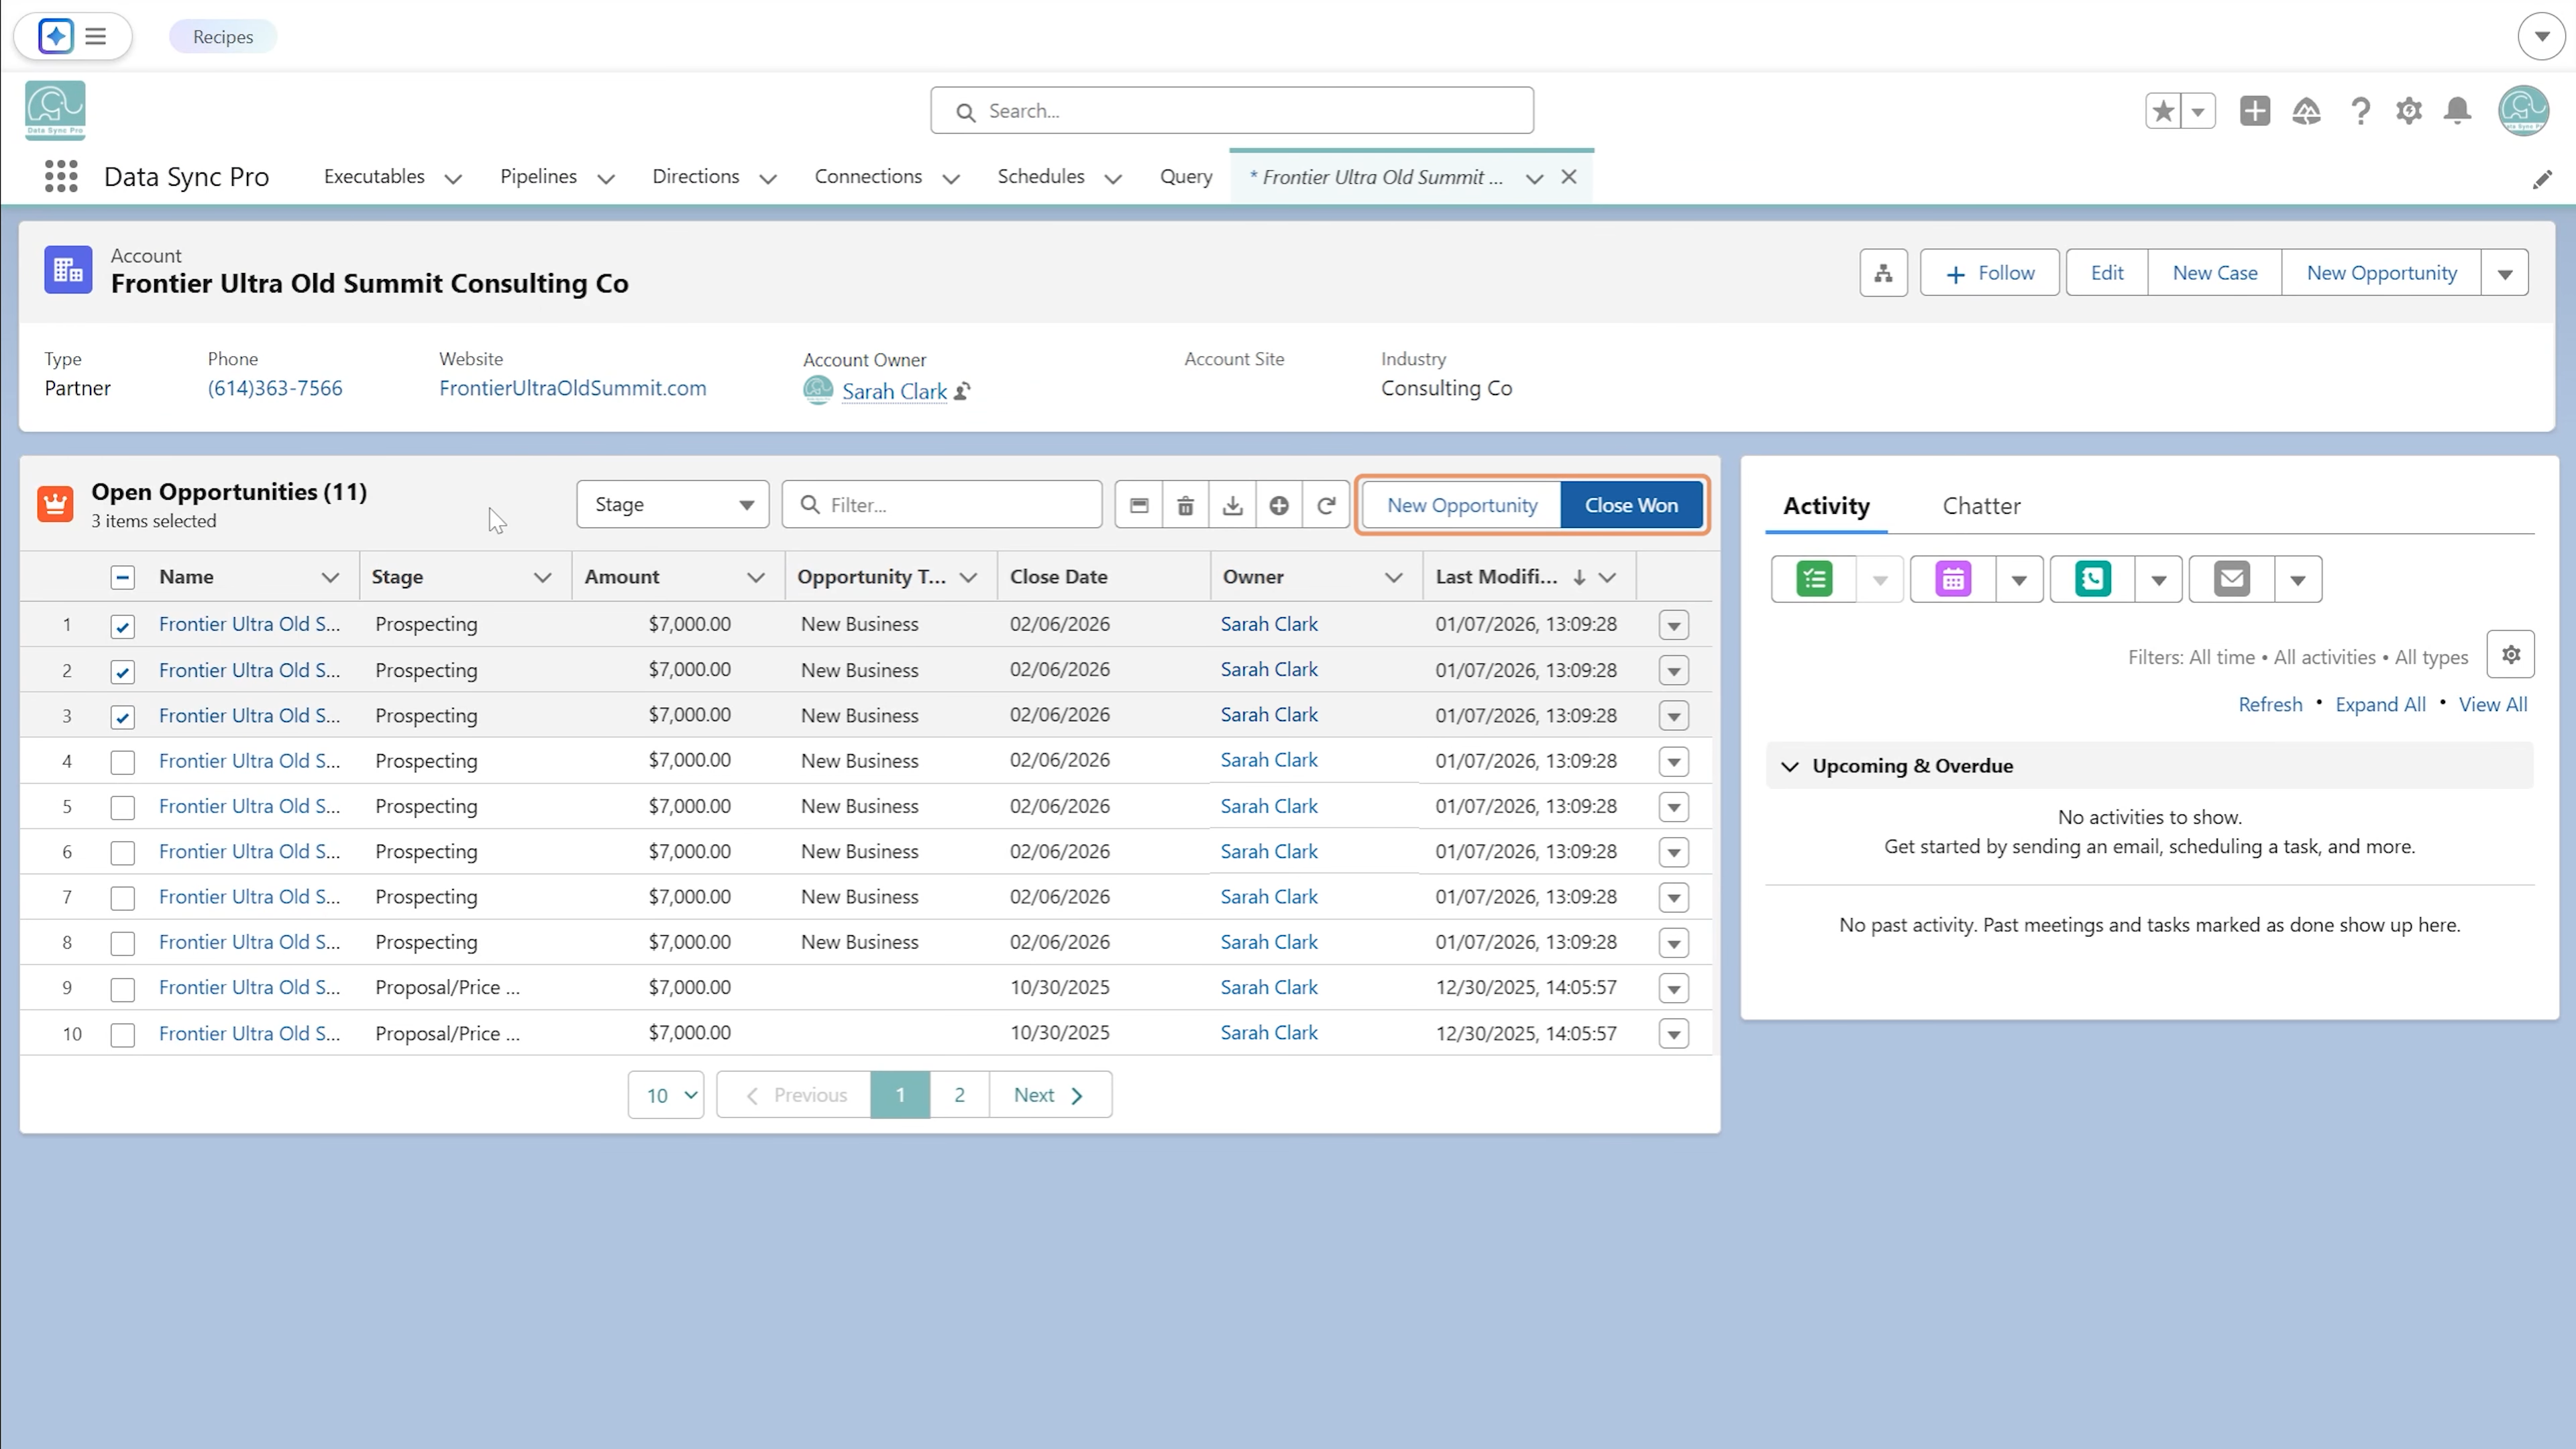Close the Frontier Ultra Old Summit tab
The image size is (2576, 1449).
click(1569, 177)
